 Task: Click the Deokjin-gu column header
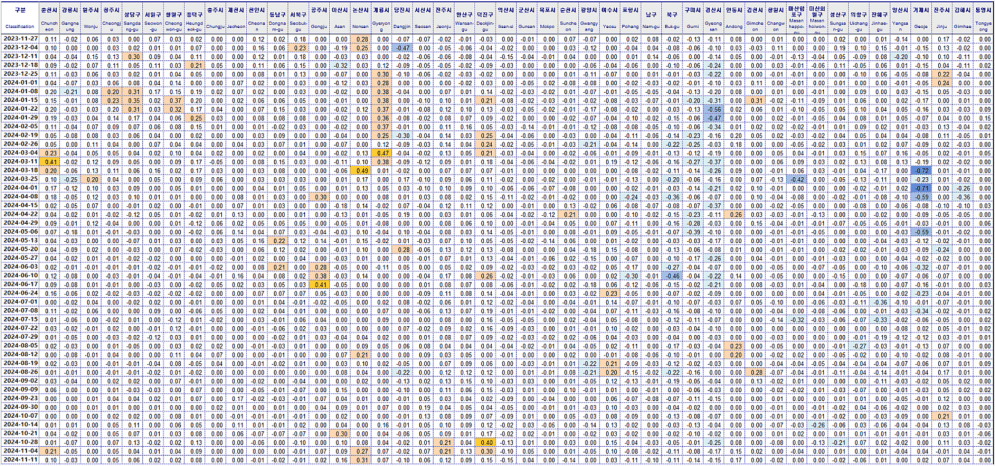pos(486,19)
